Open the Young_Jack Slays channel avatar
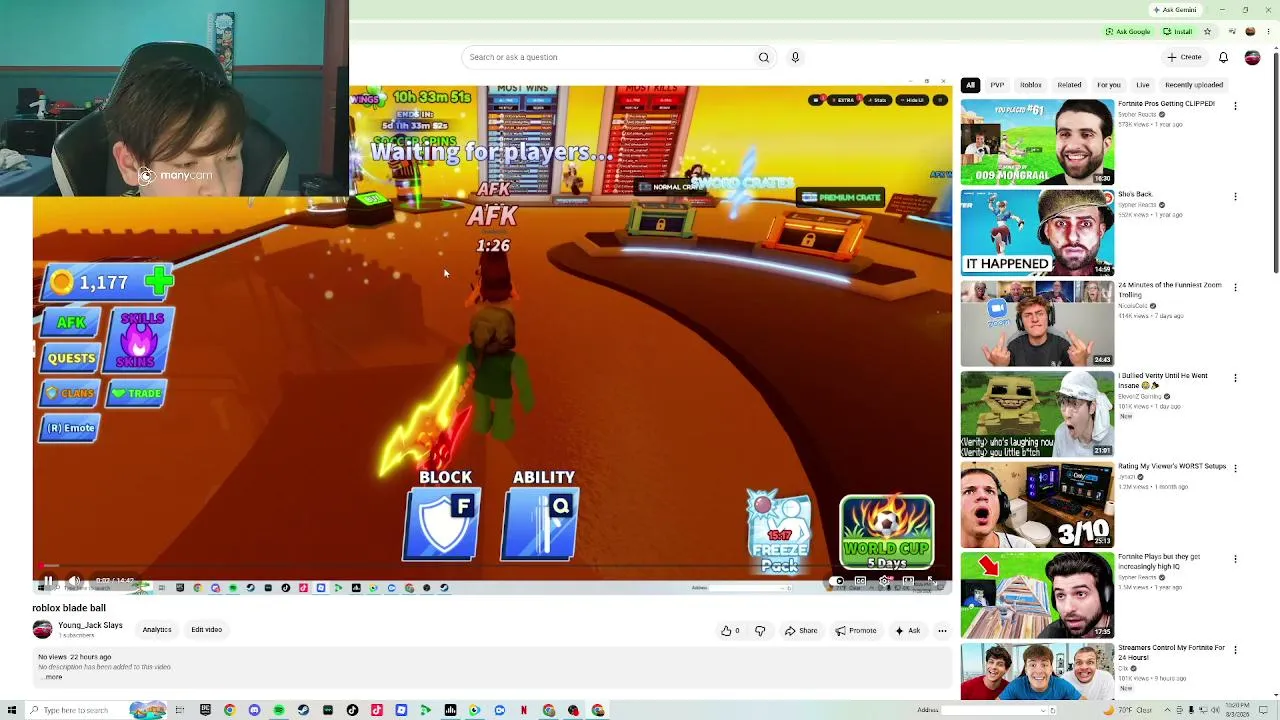 pos(42,629)
